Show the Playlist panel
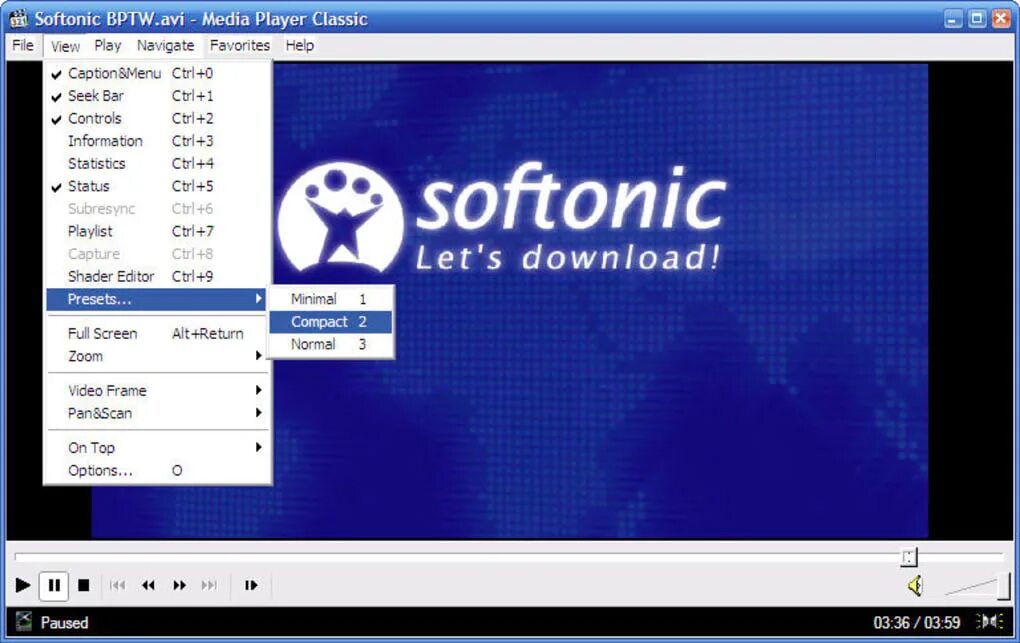 pyautogui.click(x=159, y=231)
